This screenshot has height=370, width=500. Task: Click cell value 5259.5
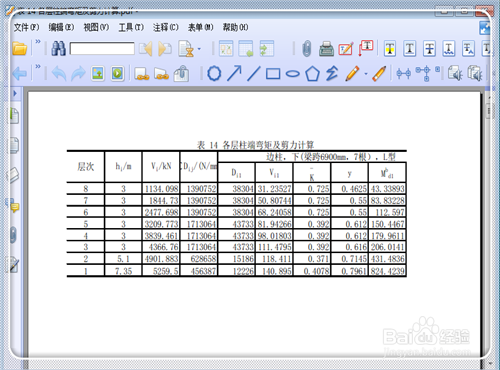[166, 271]
